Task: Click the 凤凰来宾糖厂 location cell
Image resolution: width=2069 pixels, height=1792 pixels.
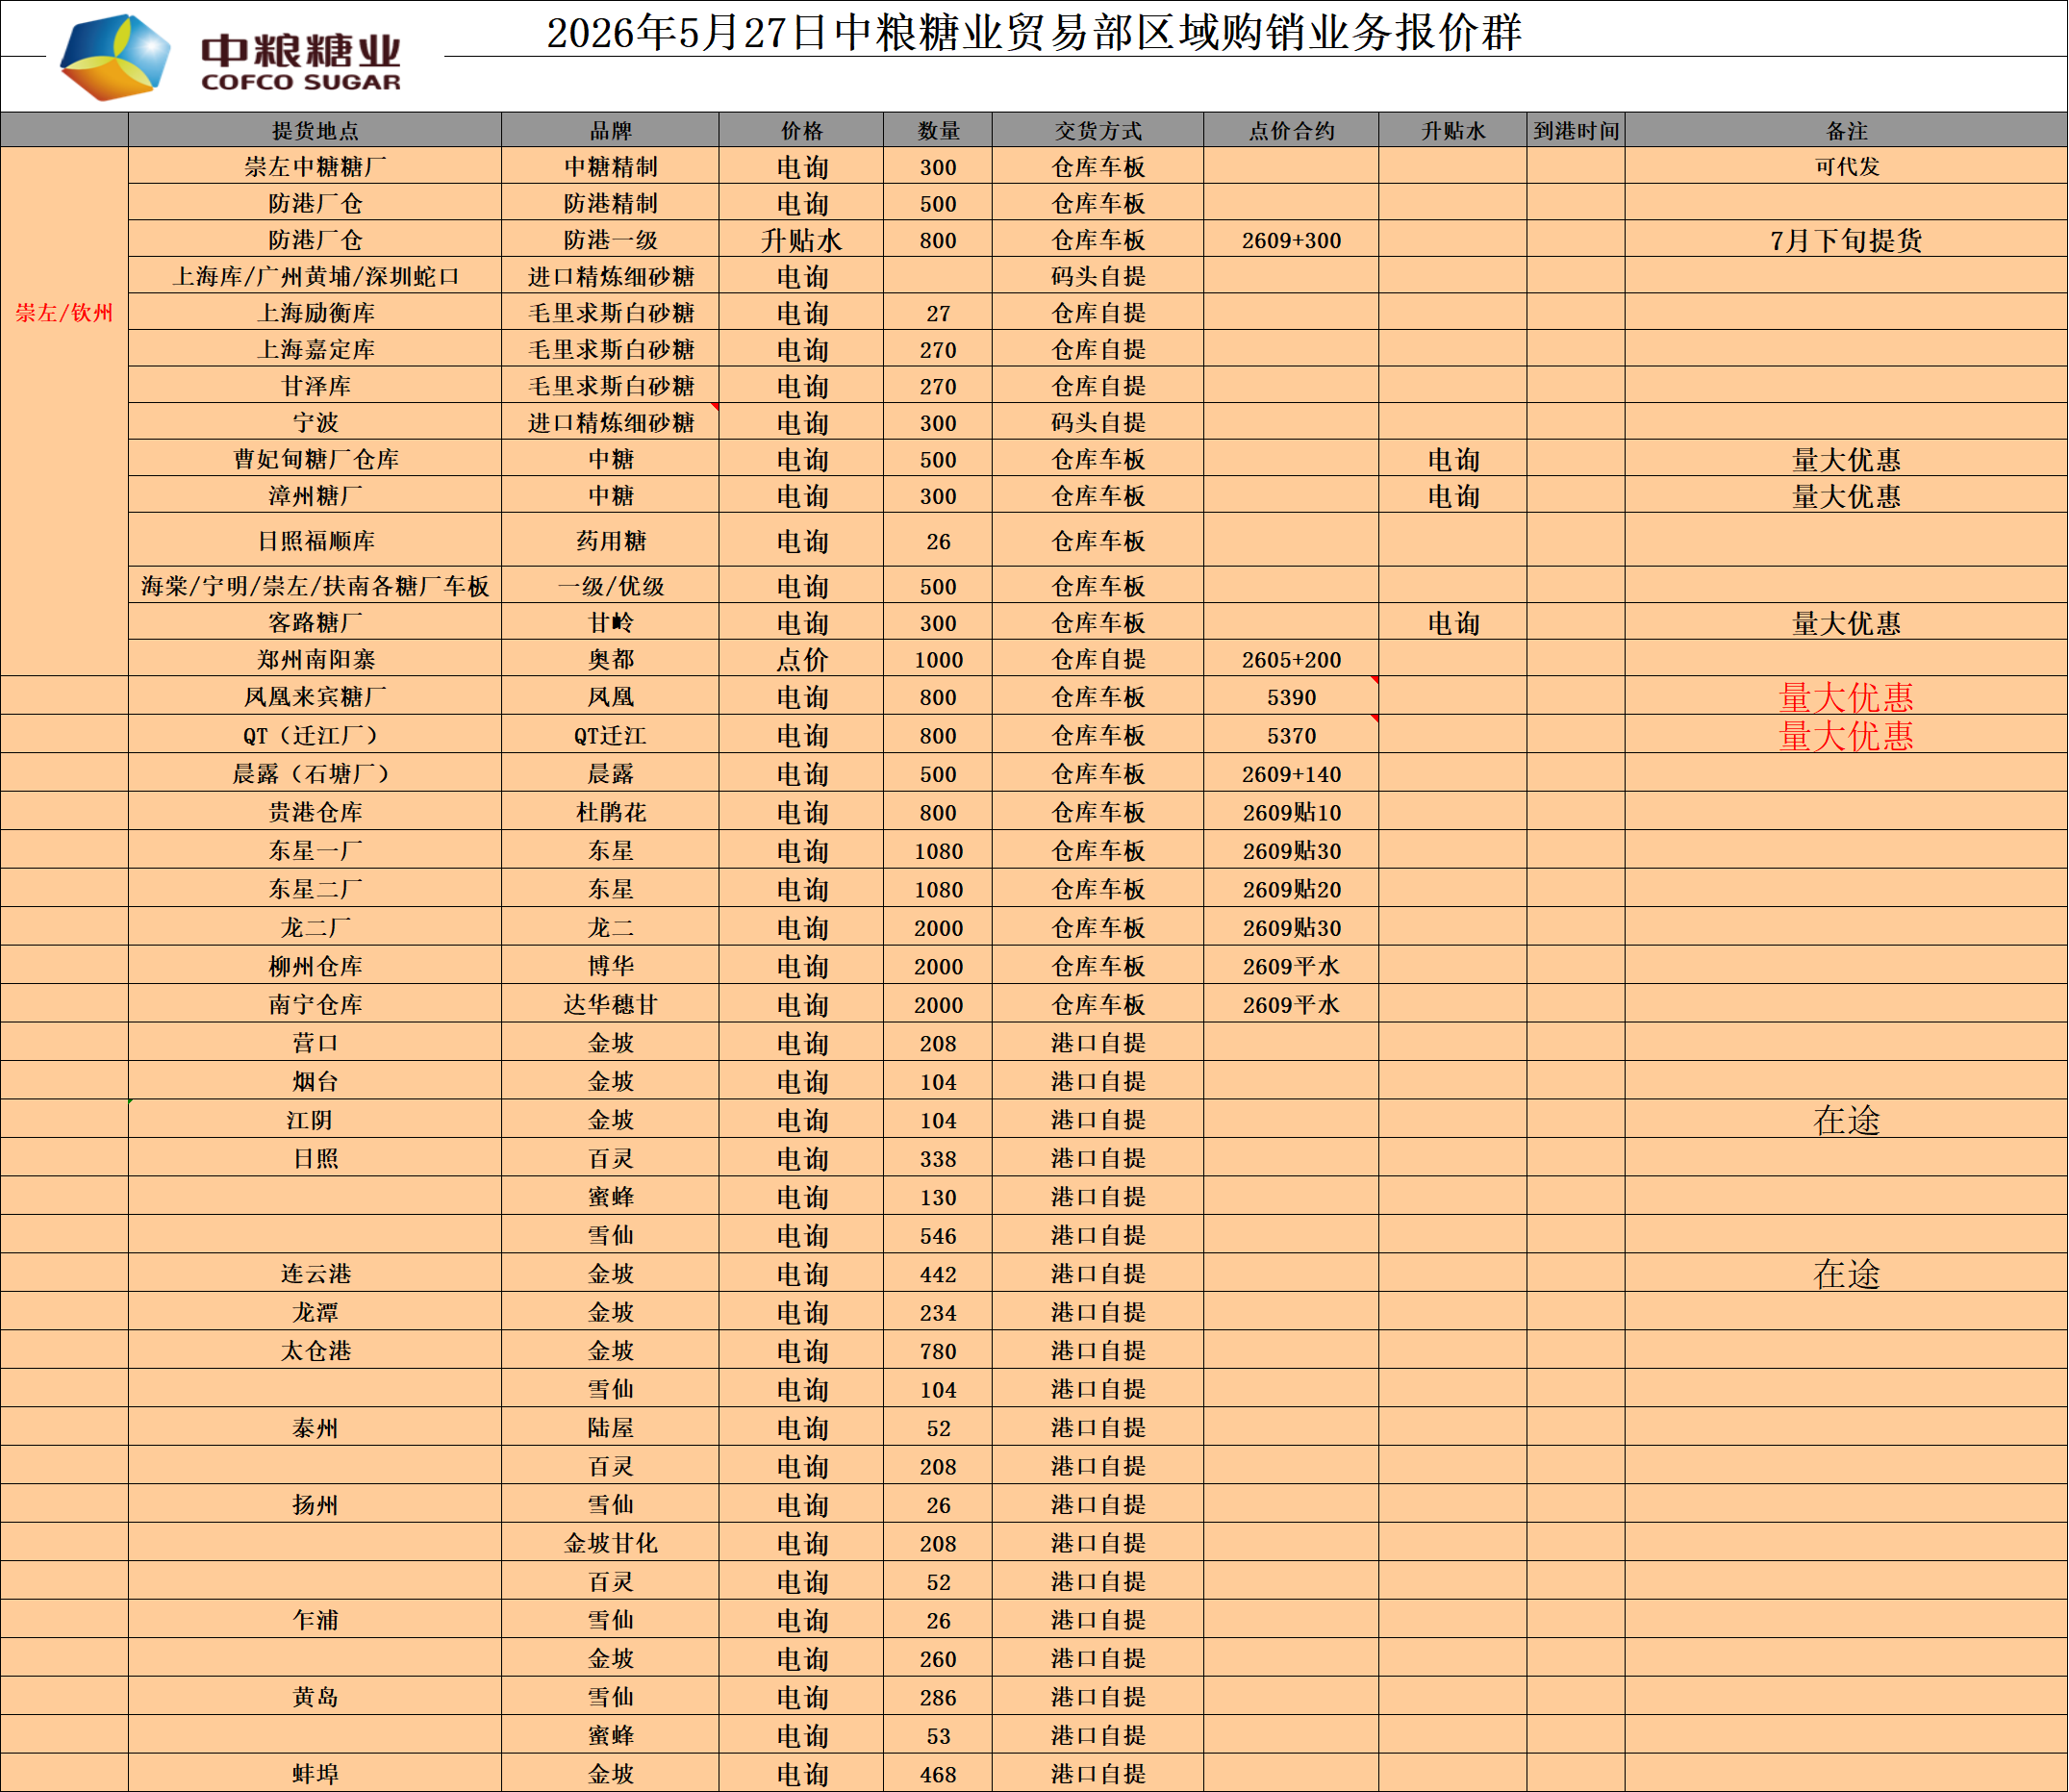Action: coord(315,696)
